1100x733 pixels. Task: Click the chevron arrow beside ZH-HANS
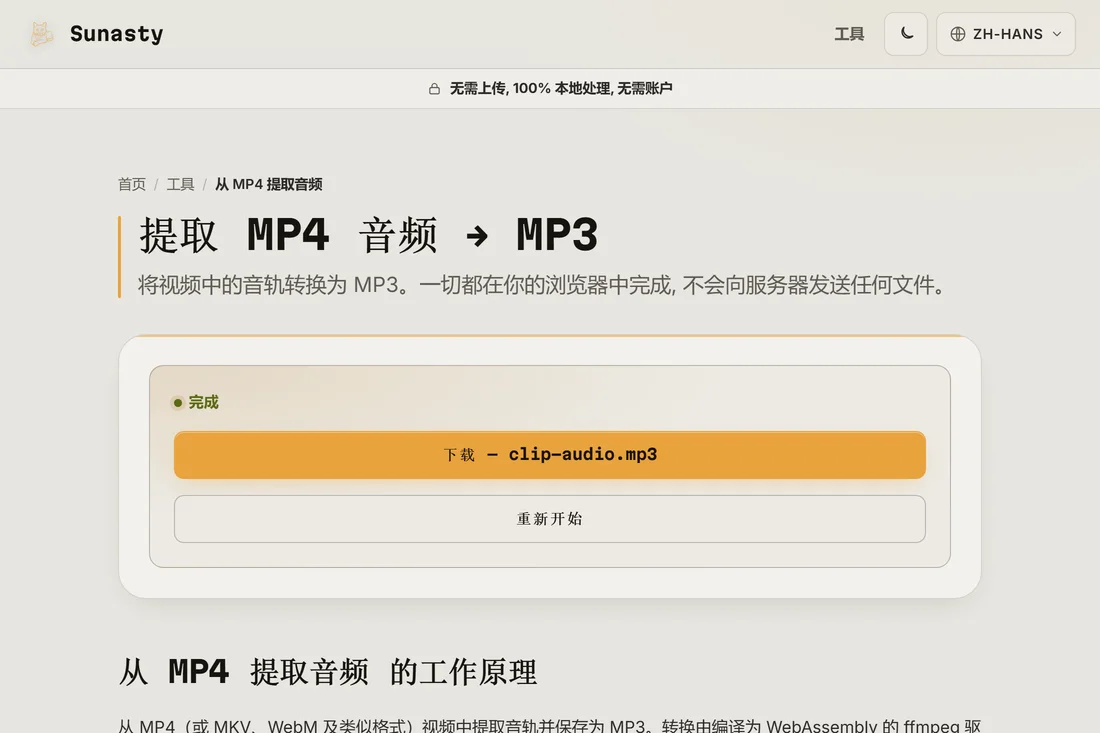1057,34
